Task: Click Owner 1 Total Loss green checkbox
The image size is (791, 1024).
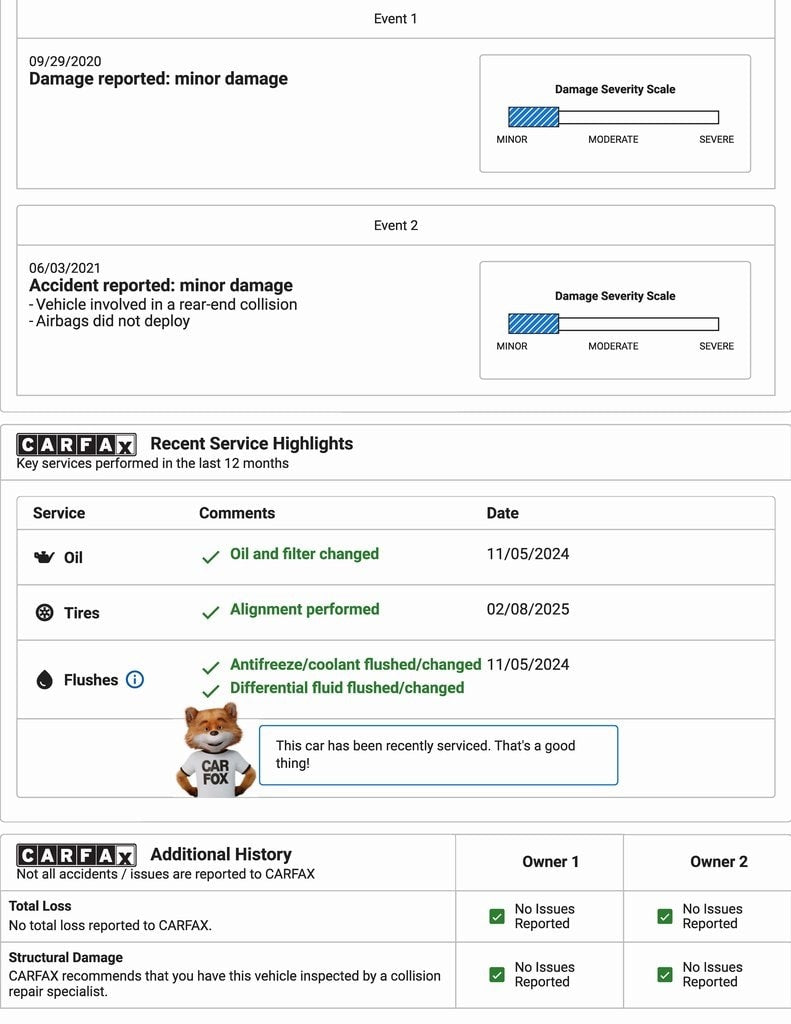Action: pyautogui.click(x=497, y=916)
